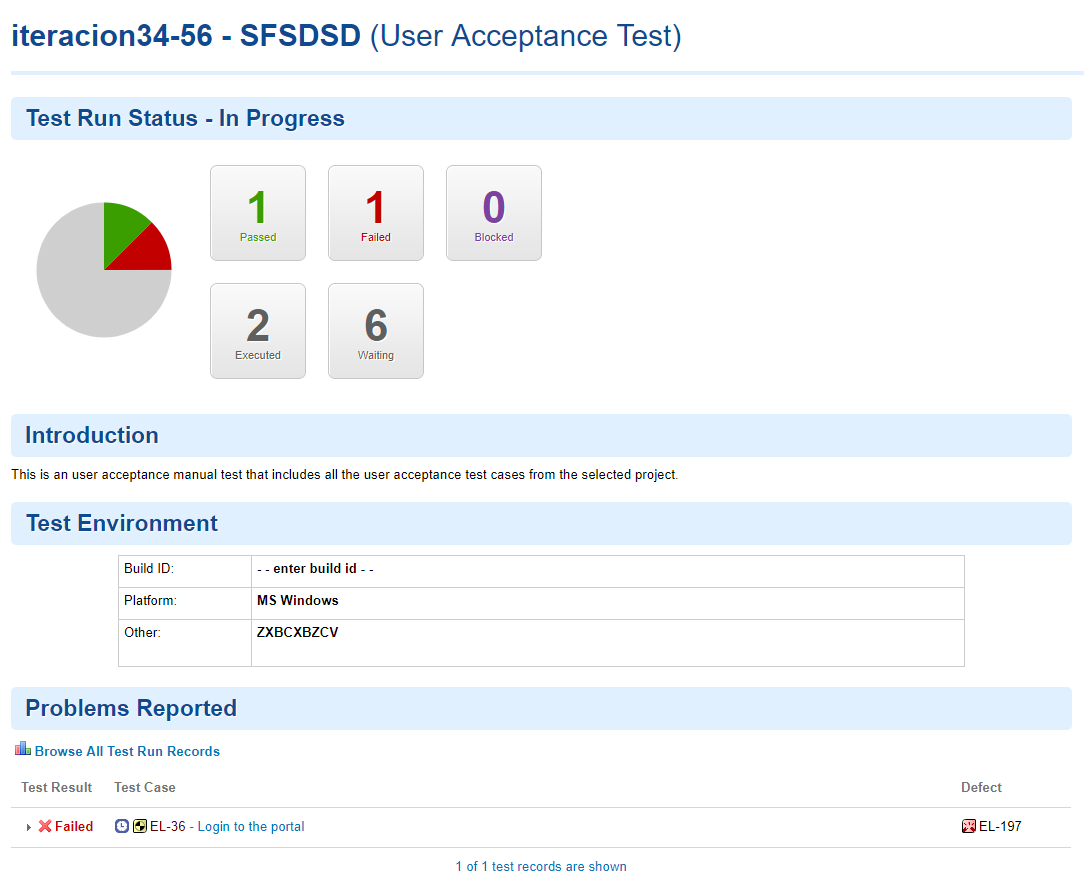Click the test case type icon before EL-36

click(140, 826)
